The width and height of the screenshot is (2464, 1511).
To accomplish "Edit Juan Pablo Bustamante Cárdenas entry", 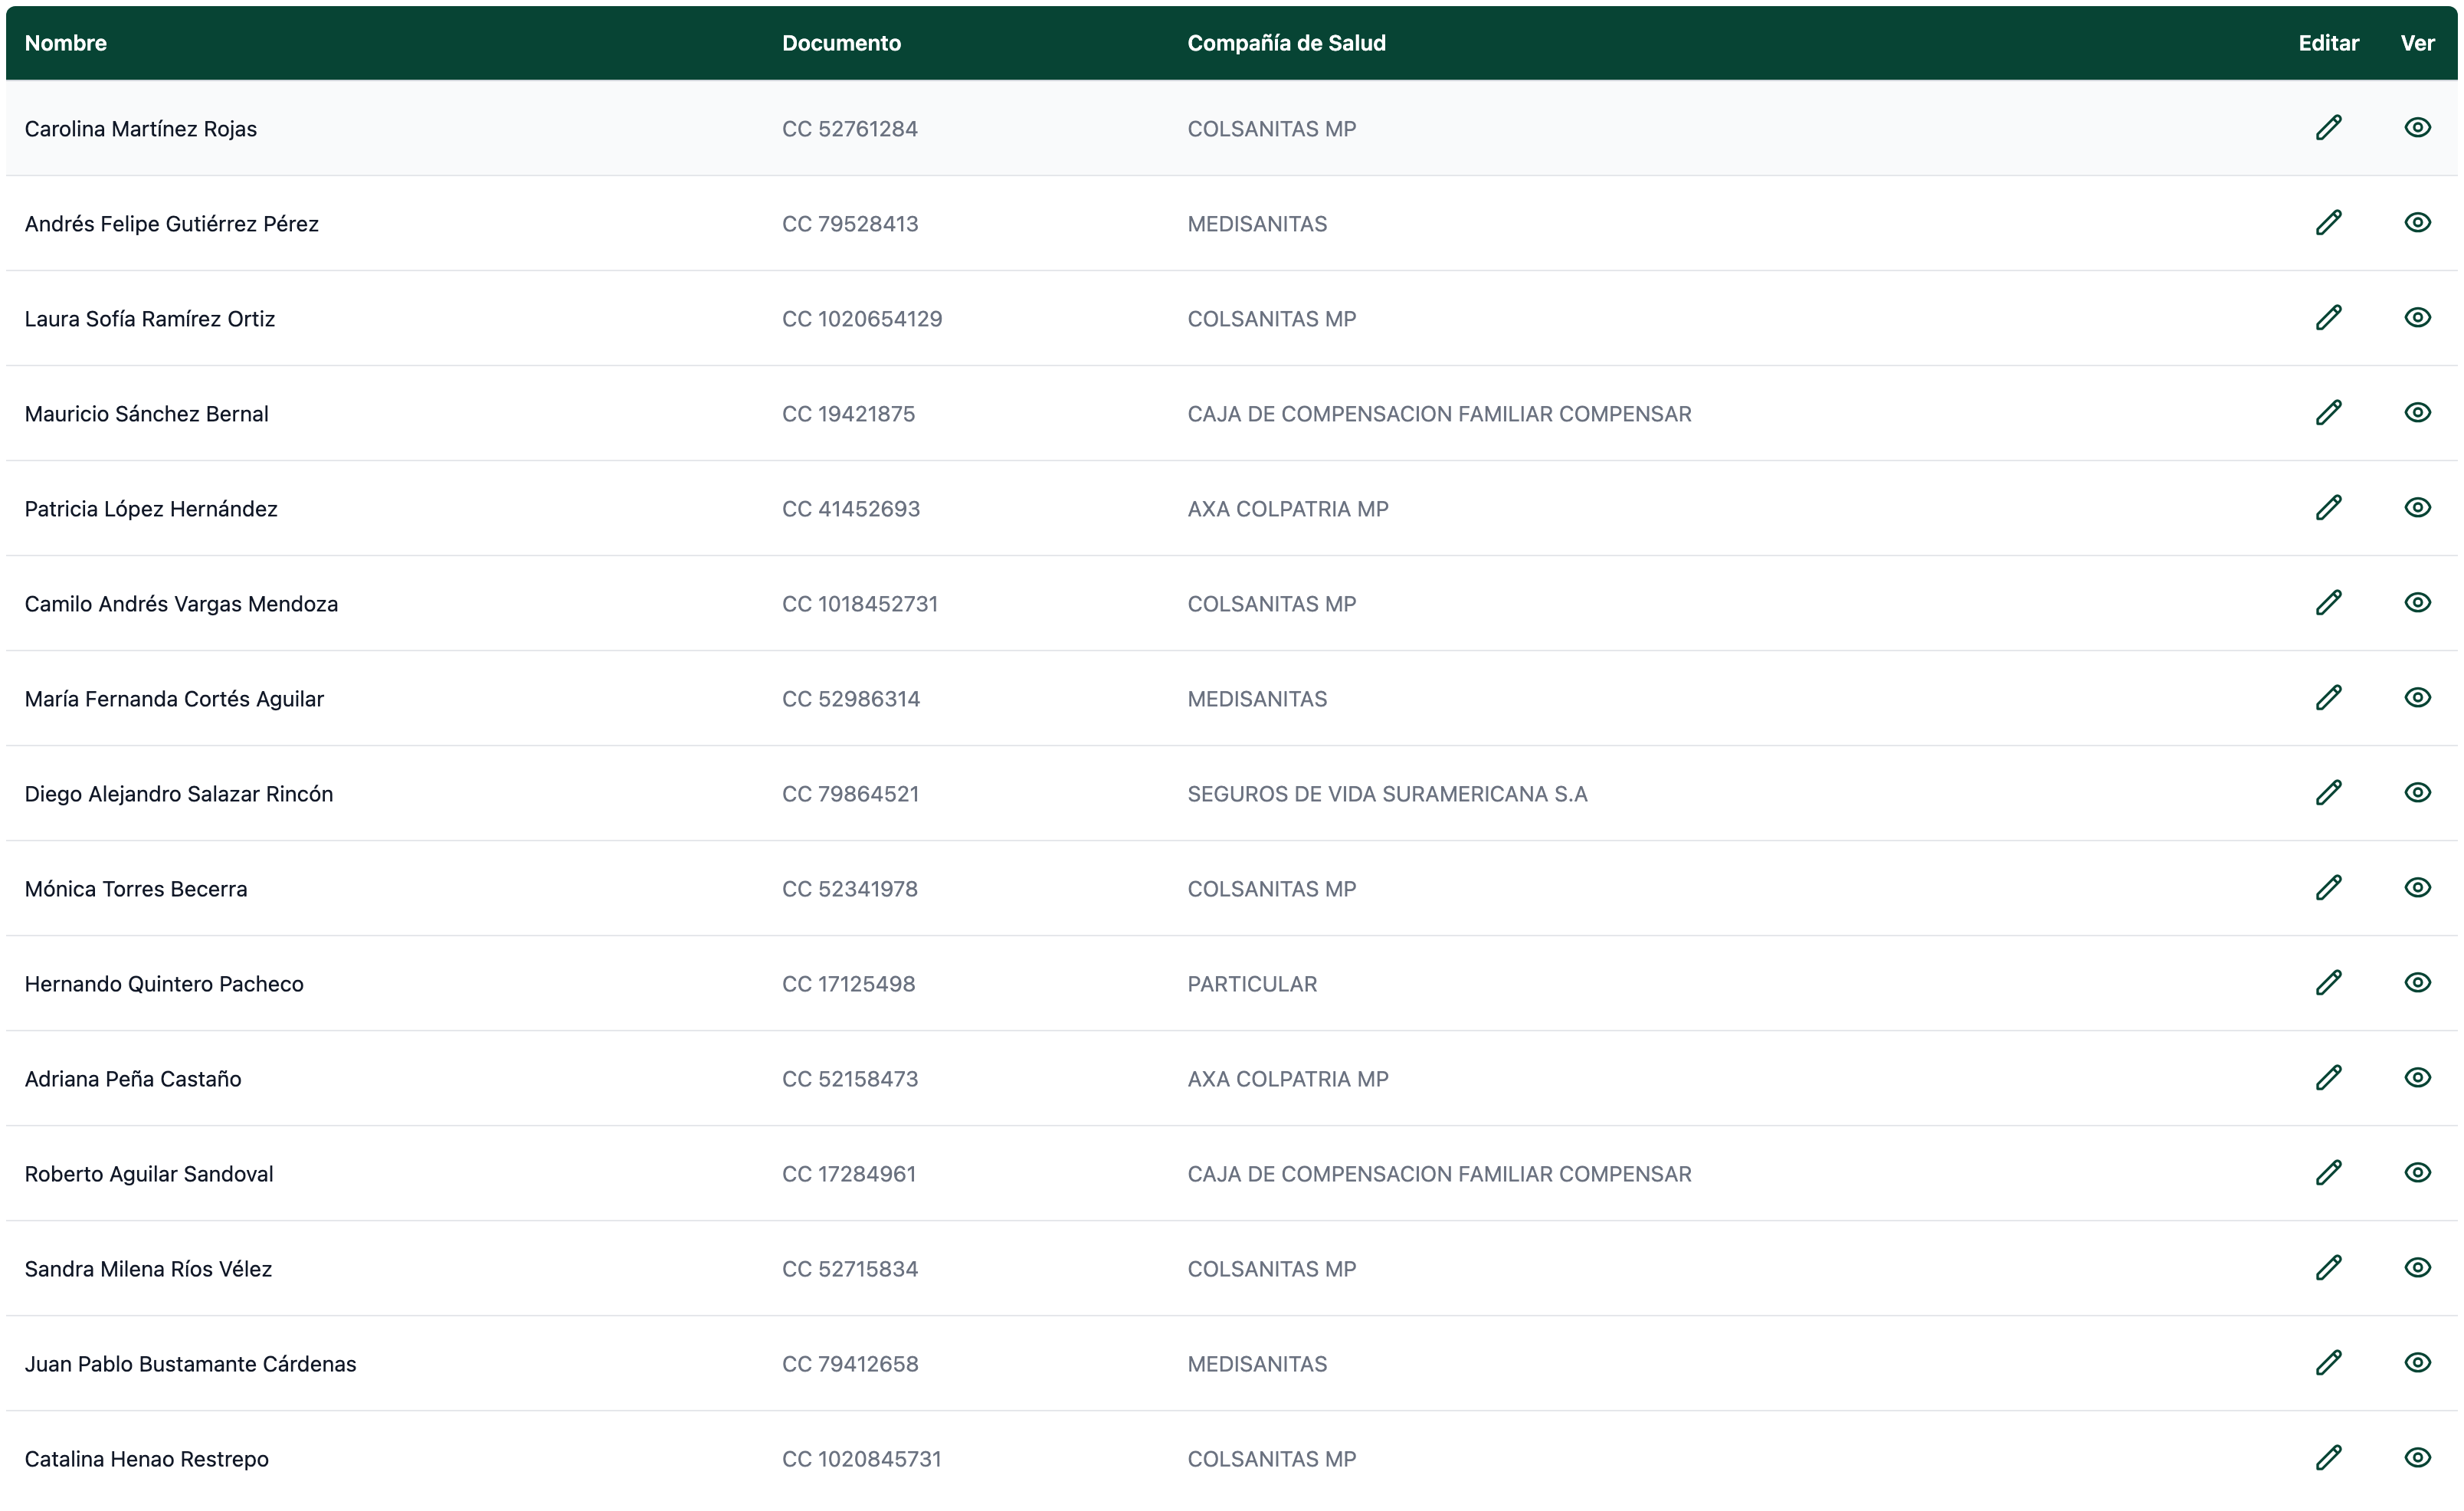I will click(x=2328, y=1363).
